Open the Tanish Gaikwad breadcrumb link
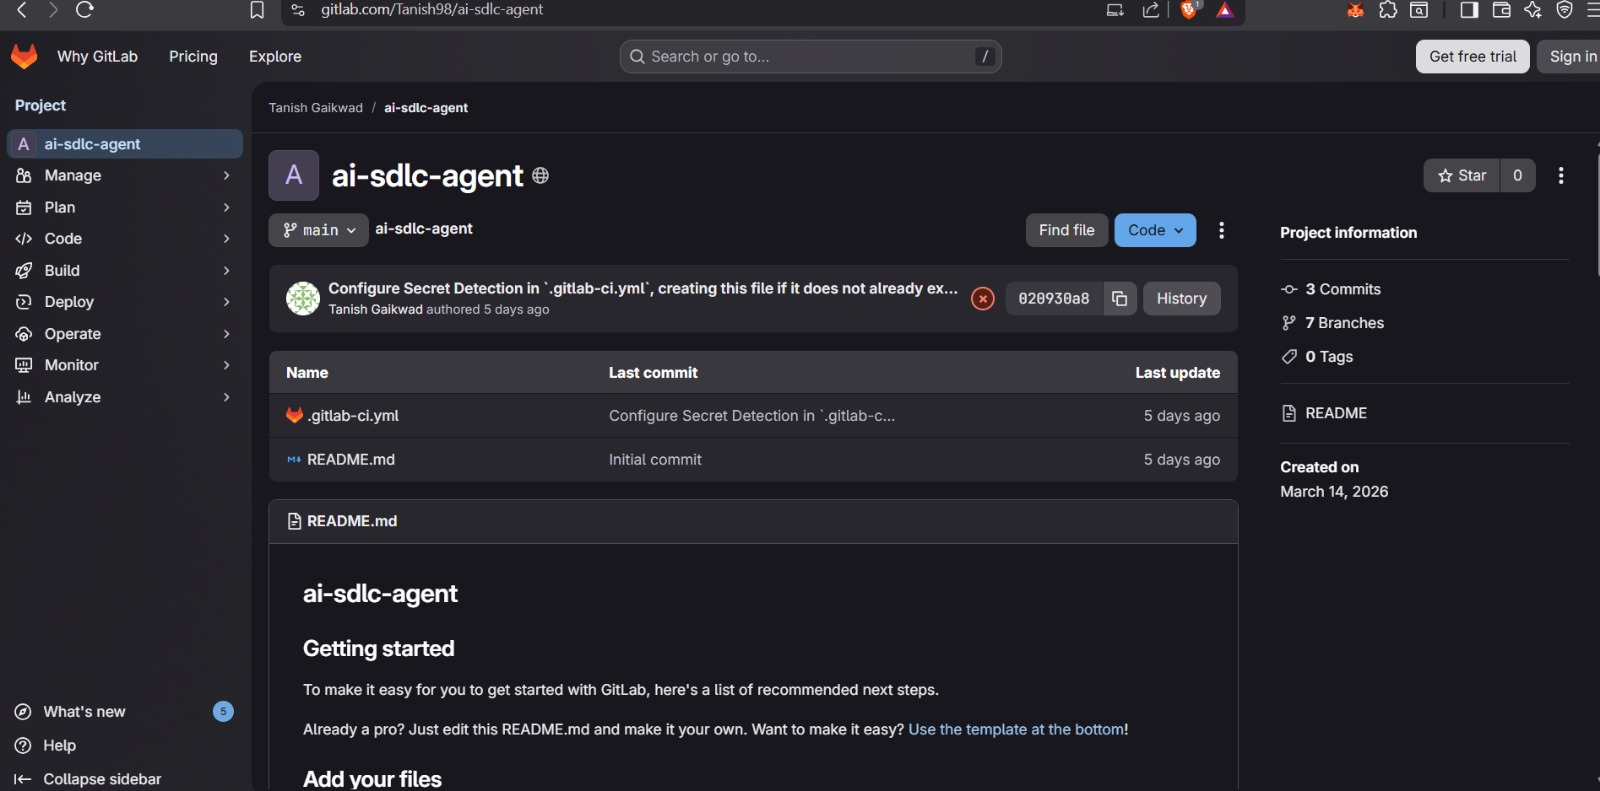Screen dimensions: 1600x791 pos(316,108)
